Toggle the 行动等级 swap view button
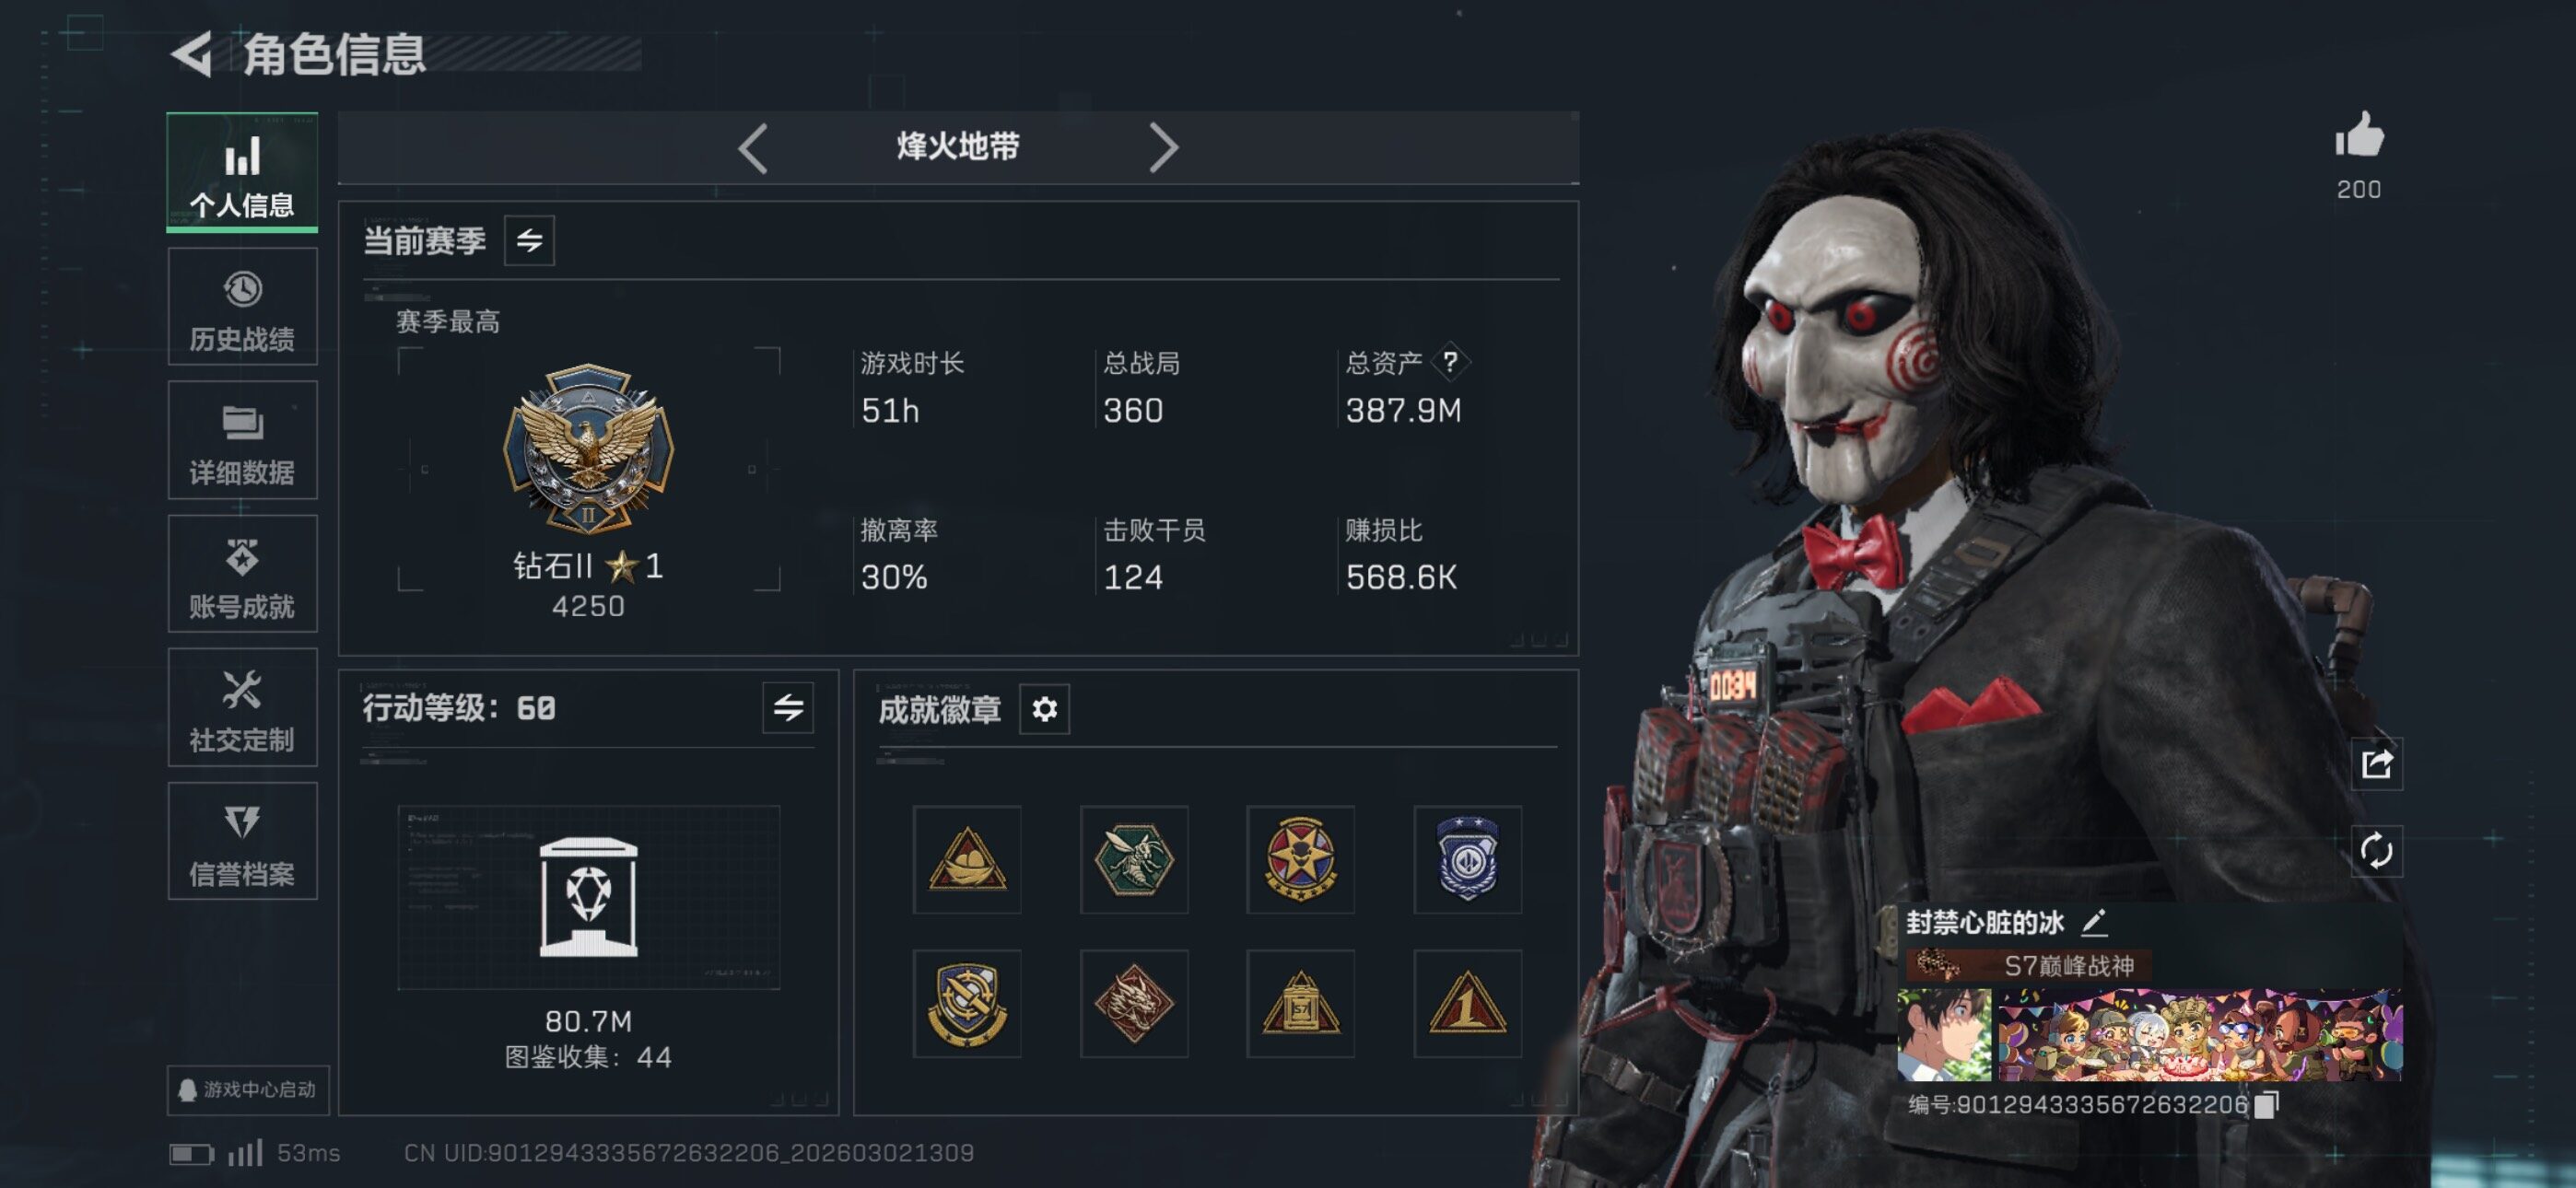The height and width of the screenshot is (1188, 2576). point(788,708)
